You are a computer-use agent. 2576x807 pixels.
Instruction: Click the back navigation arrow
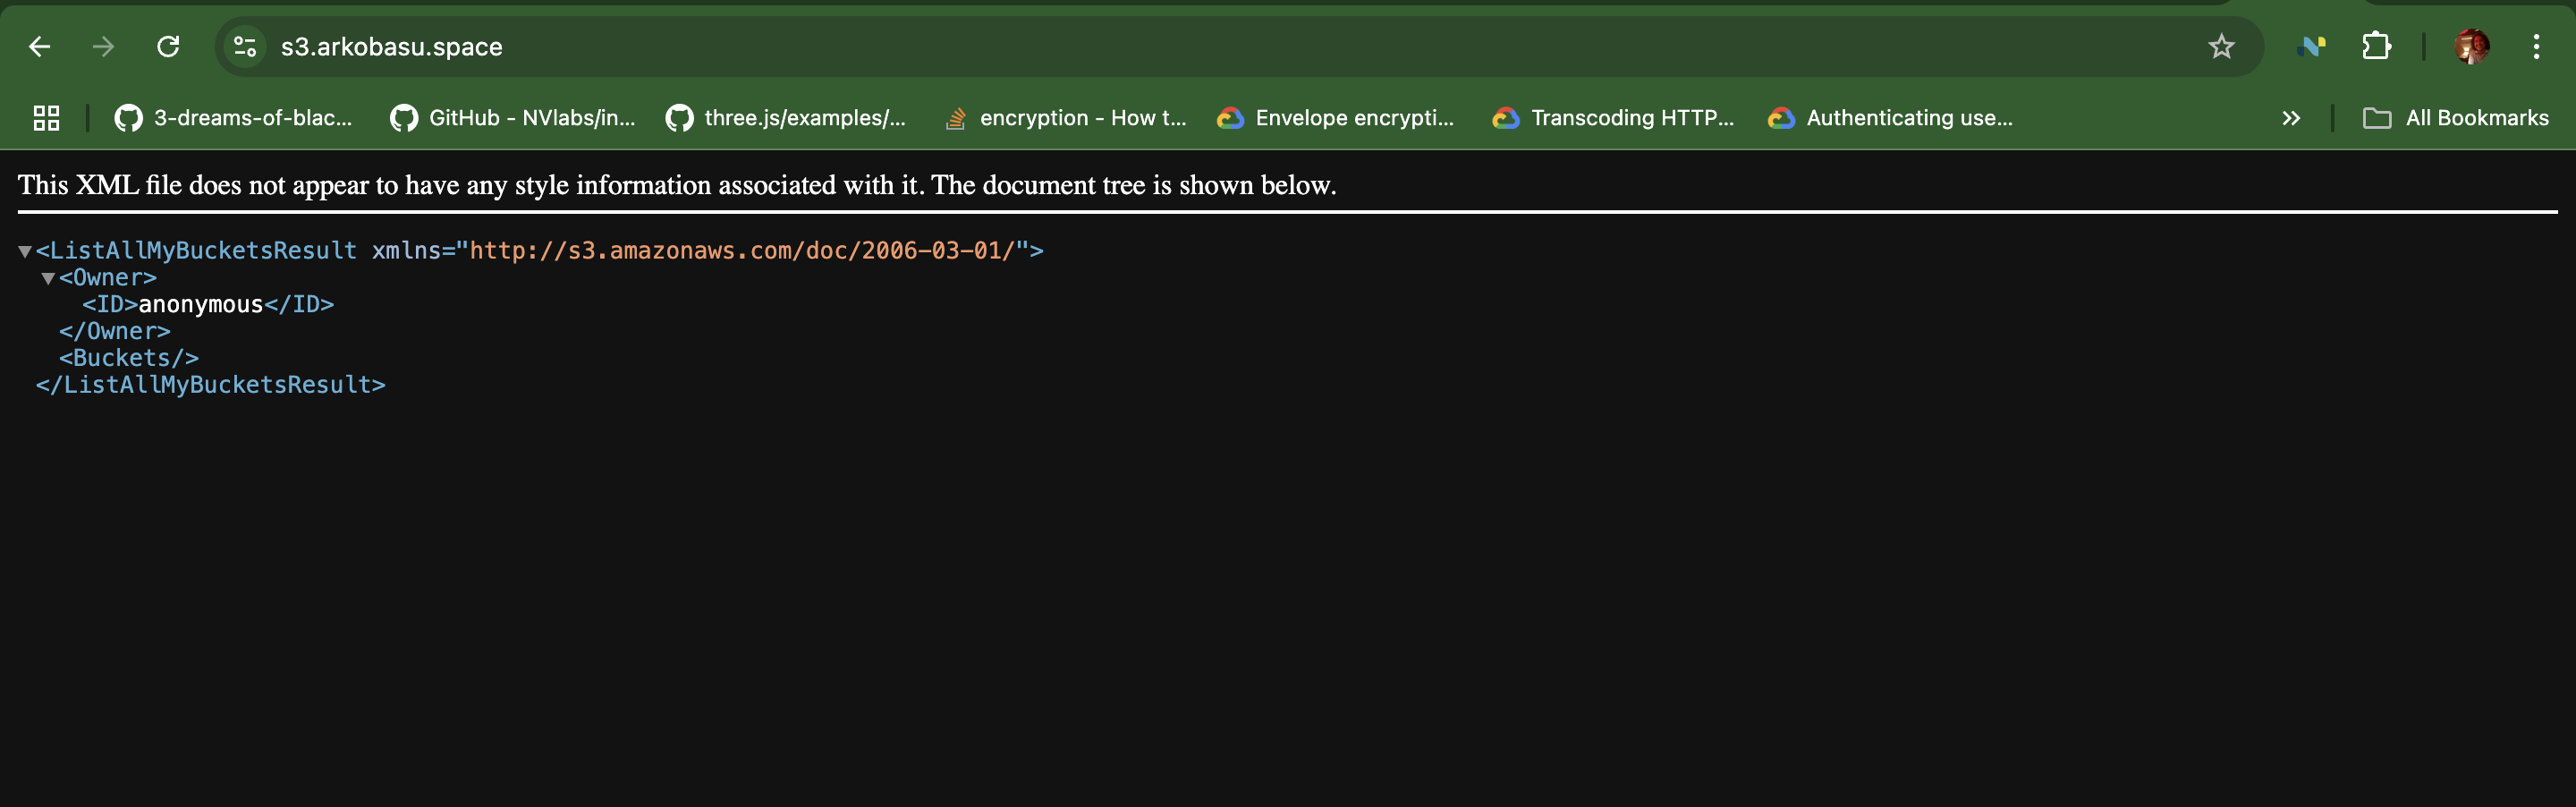pos(39,46)
